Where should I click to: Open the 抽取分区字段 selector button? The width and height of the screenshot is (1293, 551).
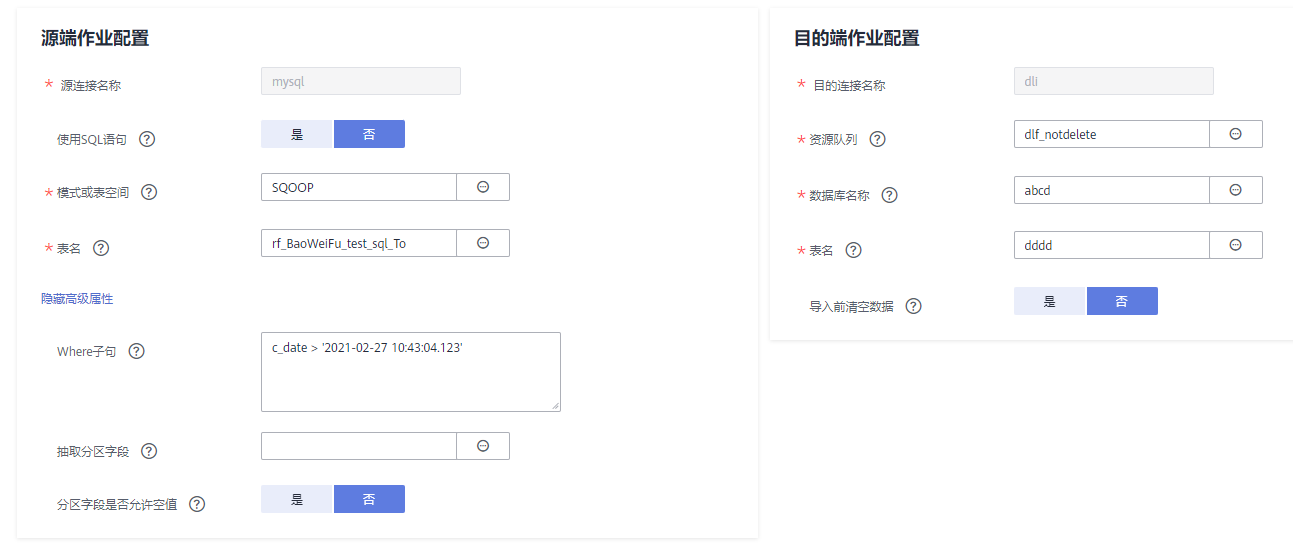coord(483,446)
